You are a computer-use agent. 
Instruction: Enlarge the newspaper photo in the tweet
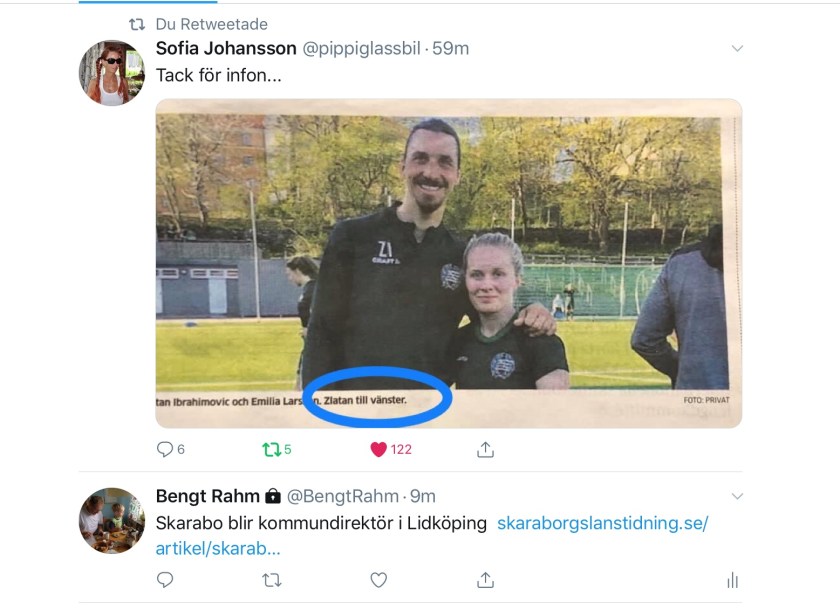pos(449,263)
